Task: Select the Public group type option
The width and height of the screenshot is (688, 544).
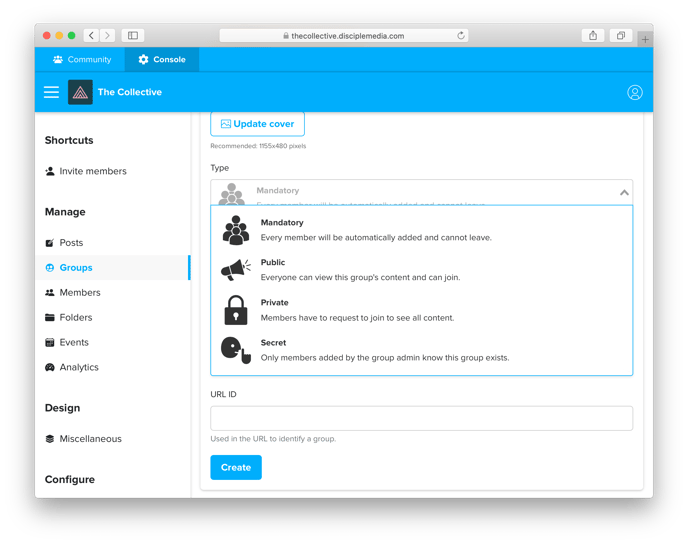Action: click(x=422, y=270)
